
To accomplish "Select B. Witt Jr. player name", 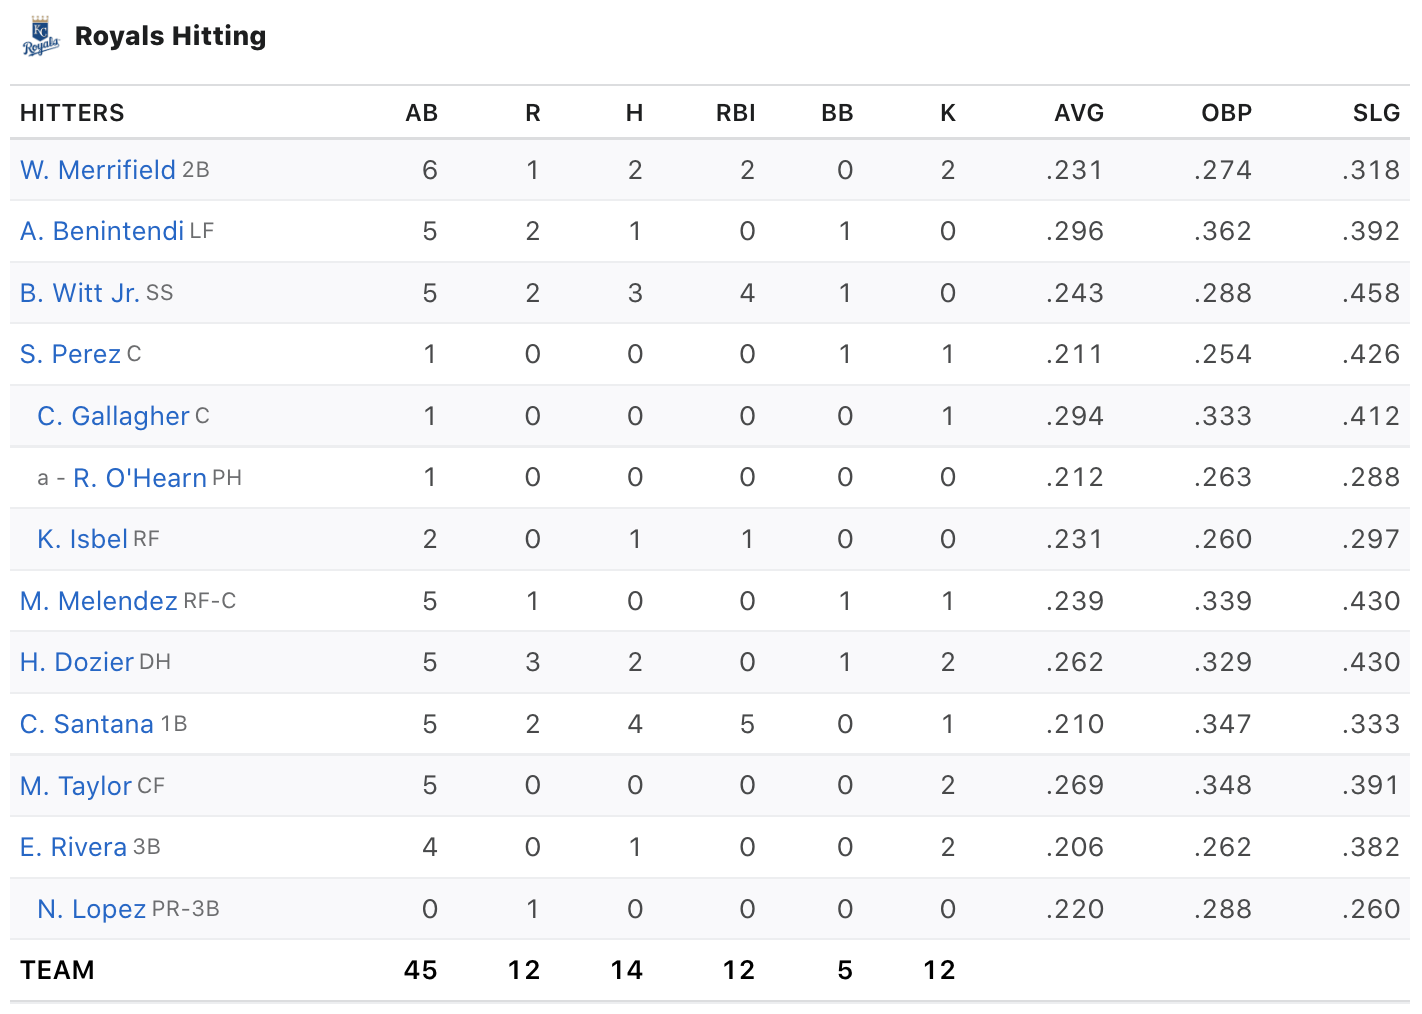I will click(x=79, y=293).
